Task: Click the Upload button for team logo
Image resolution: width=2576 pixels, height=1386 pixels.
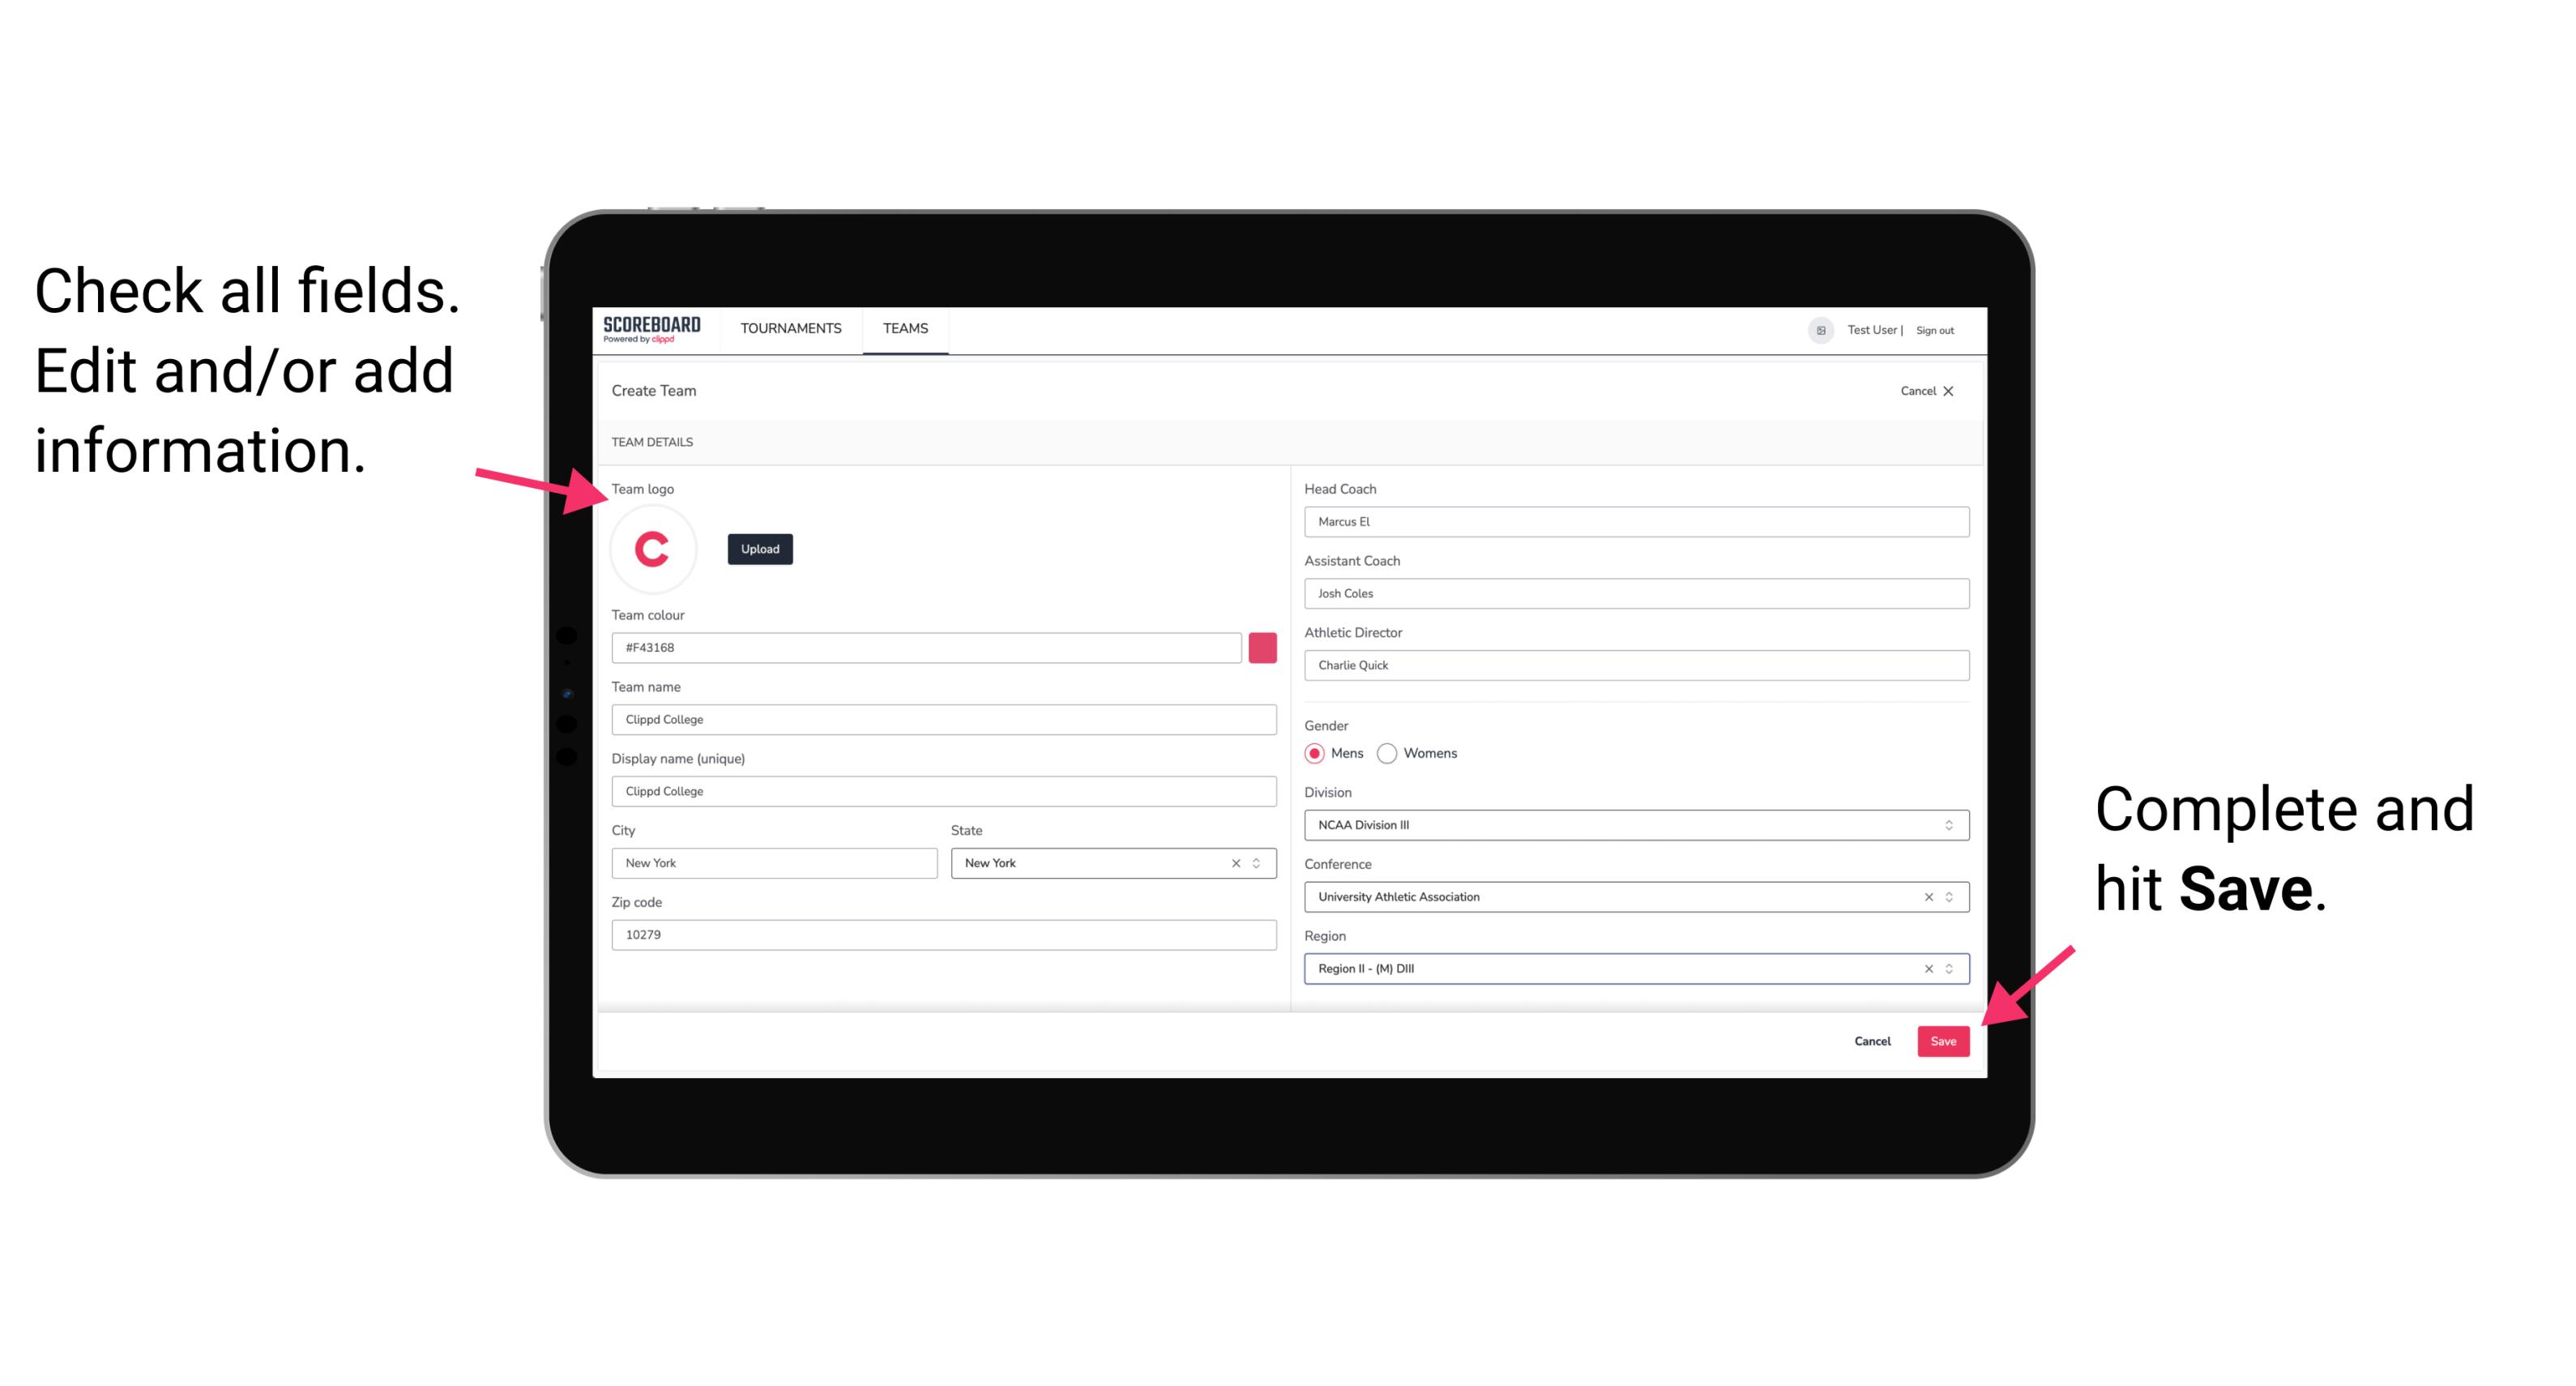Action: point(759,550)
